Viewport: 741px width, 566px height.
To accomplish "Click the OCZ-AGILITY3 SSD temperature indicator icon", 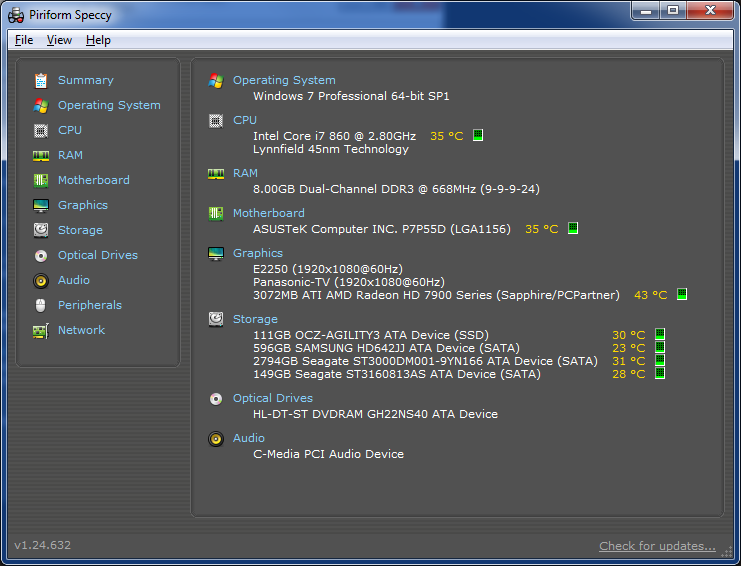I will click(660, 334).
